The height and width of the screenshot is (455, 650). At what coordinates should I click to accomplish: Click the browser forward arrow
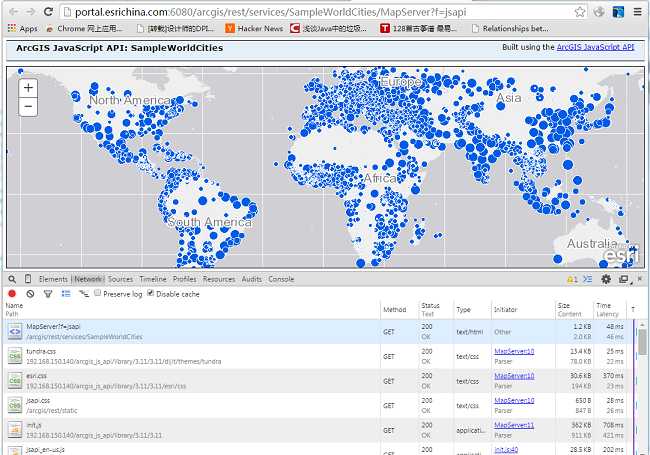pos(31,12)
